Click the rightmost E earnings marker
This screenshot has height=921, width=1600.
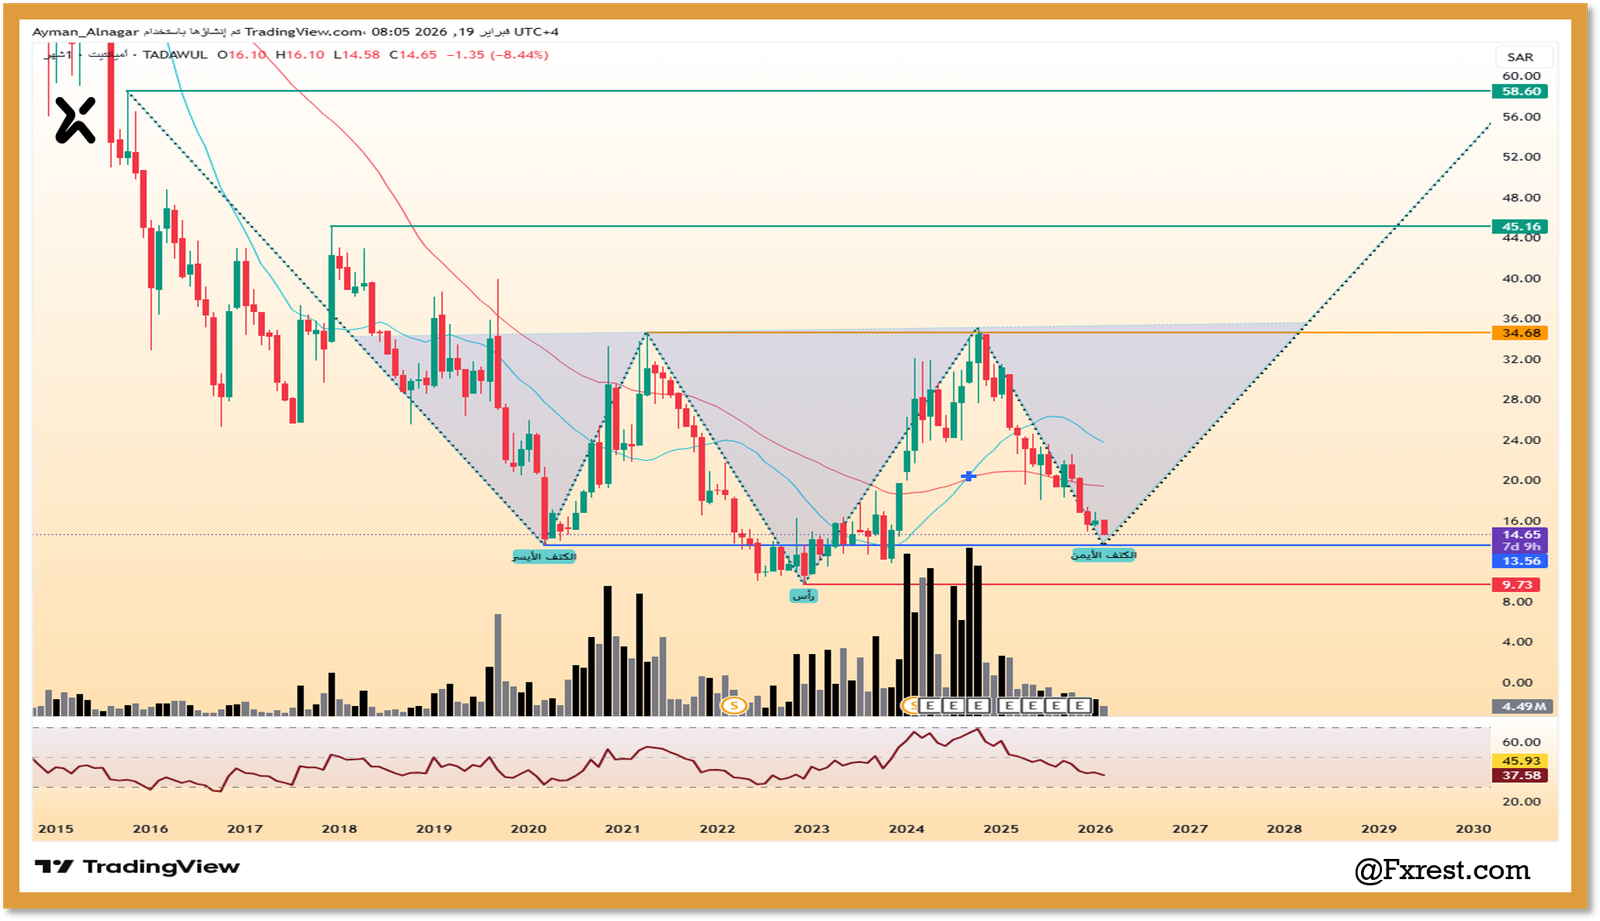[1079, 705]
